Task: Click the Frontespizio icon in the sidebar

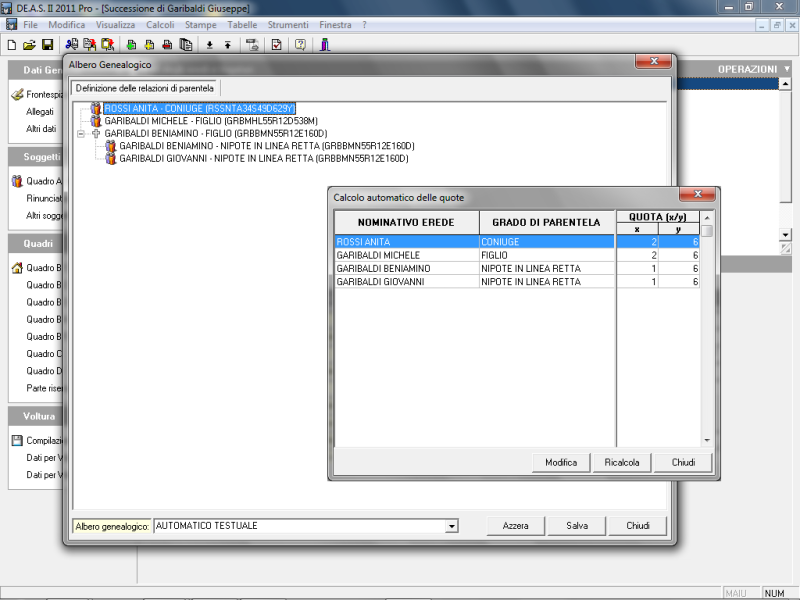Action: [x=17, y=95]
